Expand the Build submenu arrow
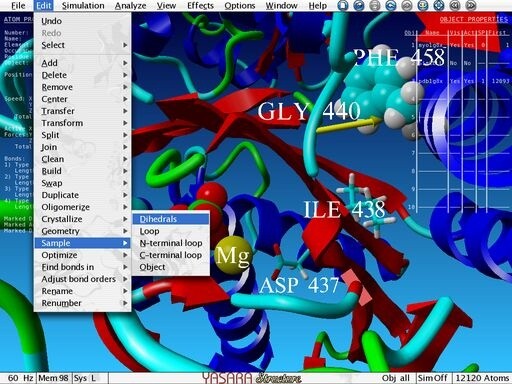Viewport: 512px width, 384px height. click(125, 171)
